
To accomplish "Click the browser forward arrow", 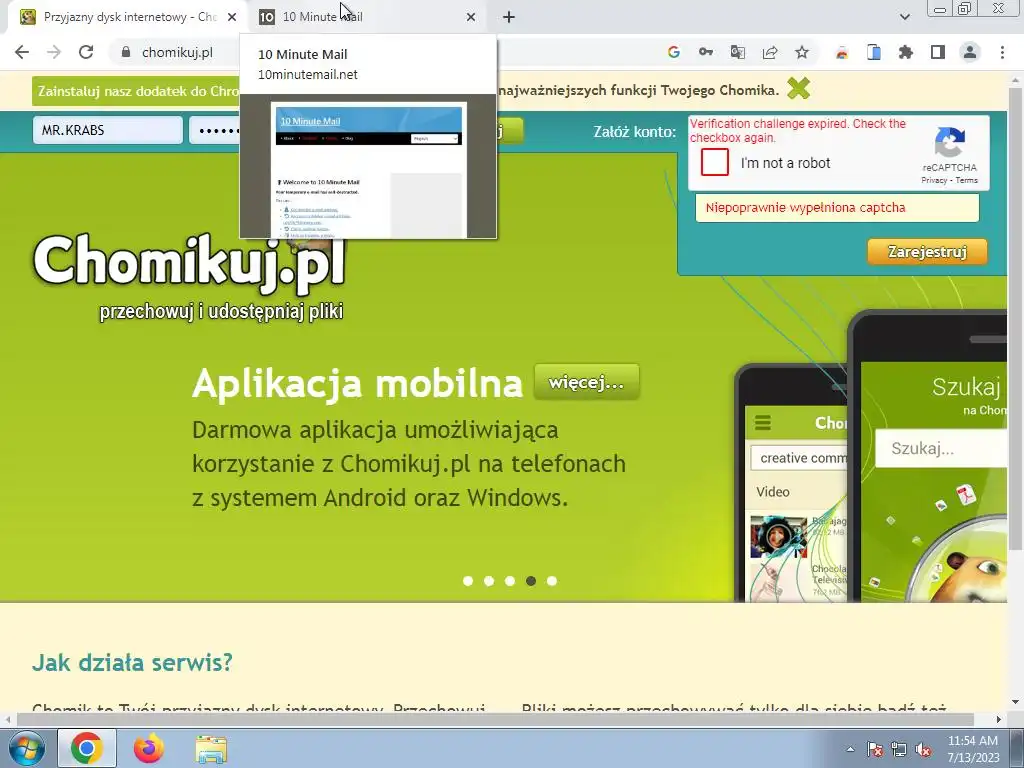I will coord(54,52).
